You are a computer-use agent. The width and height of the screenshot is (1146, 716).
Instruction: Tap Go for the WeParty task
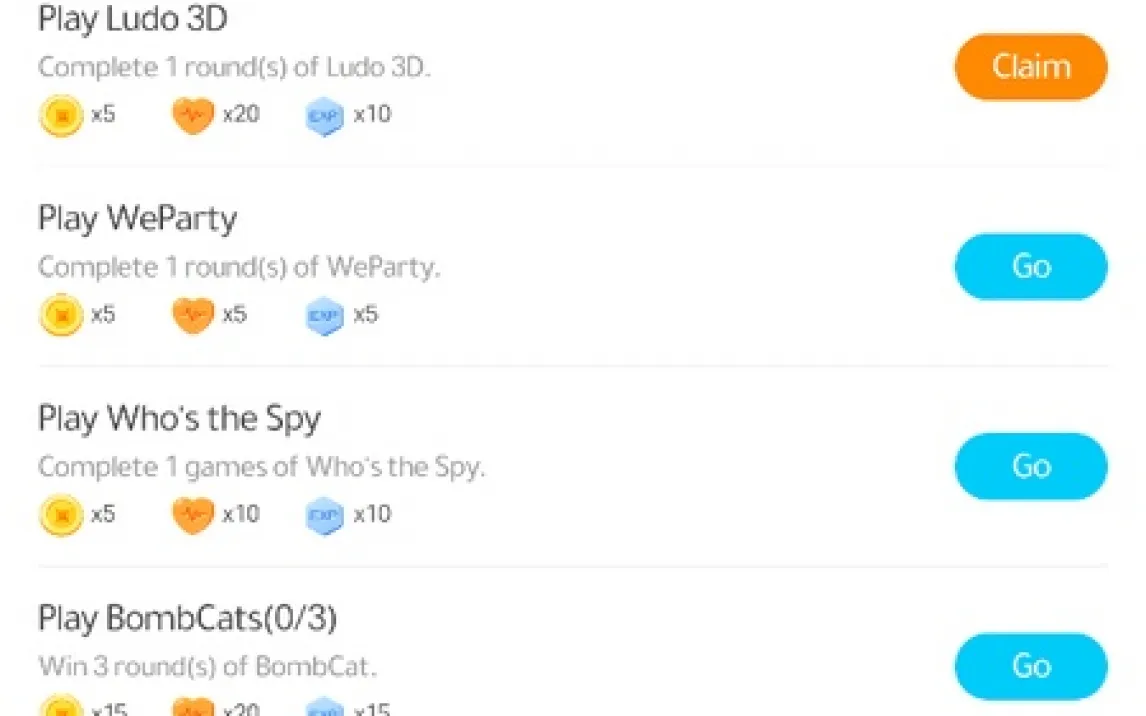coord(1031,267)
